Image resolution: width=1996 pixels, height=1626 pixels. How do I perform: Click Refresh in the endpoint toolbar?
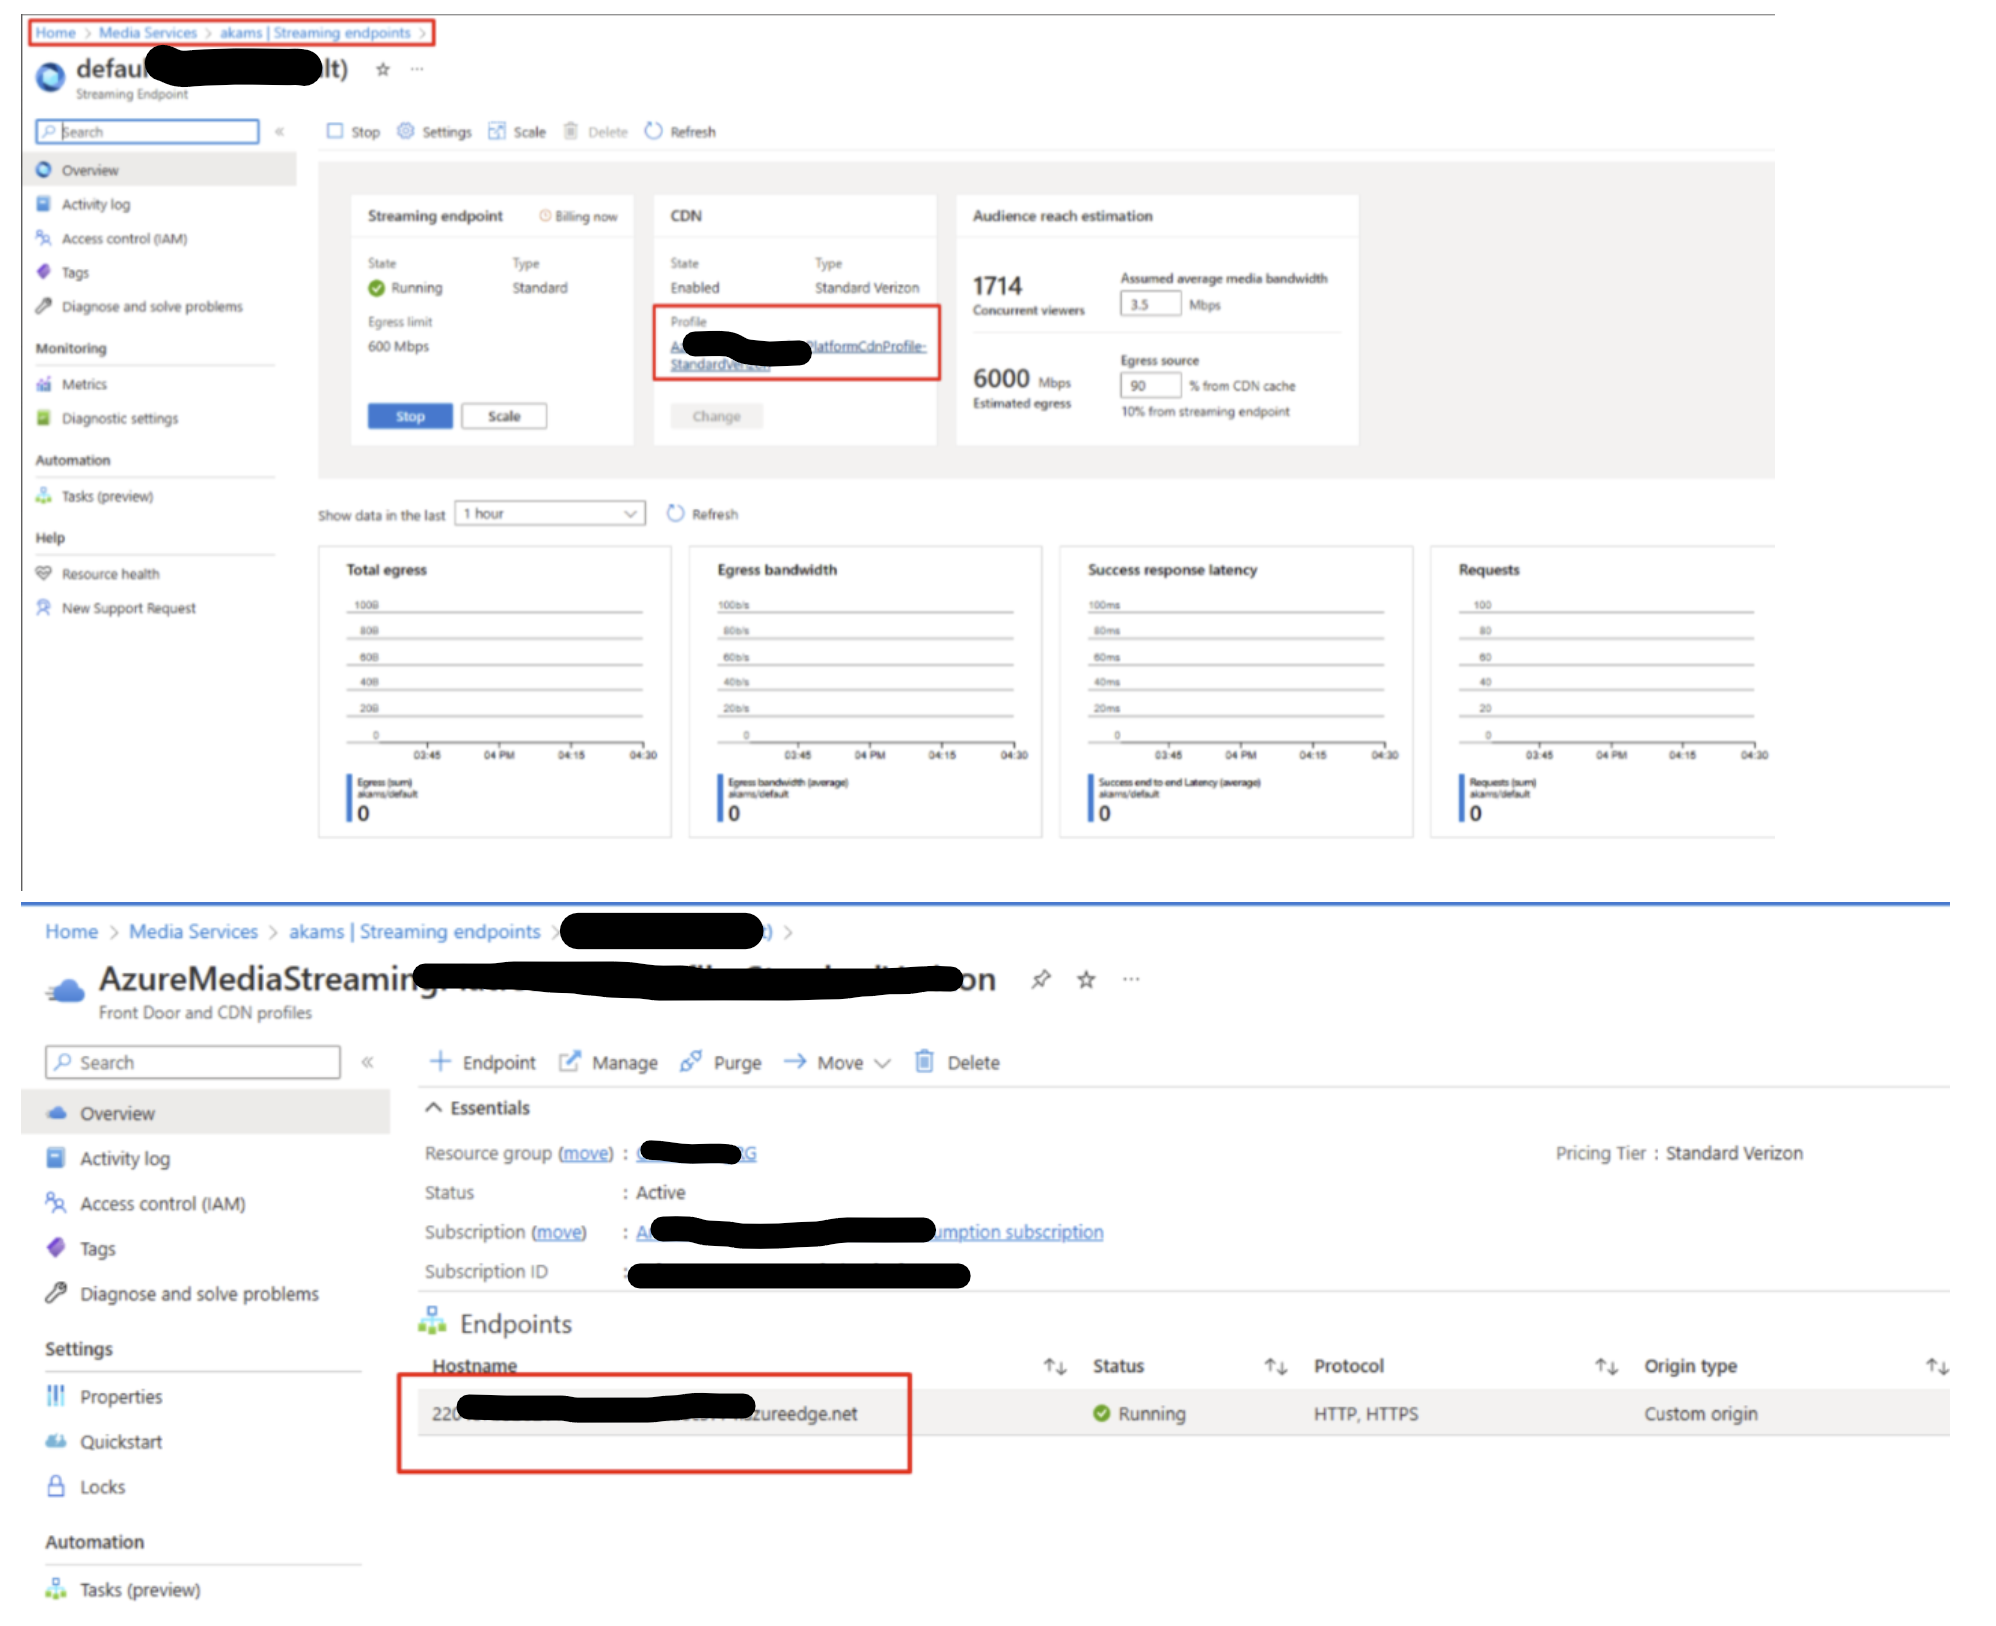tap(680, 131)
